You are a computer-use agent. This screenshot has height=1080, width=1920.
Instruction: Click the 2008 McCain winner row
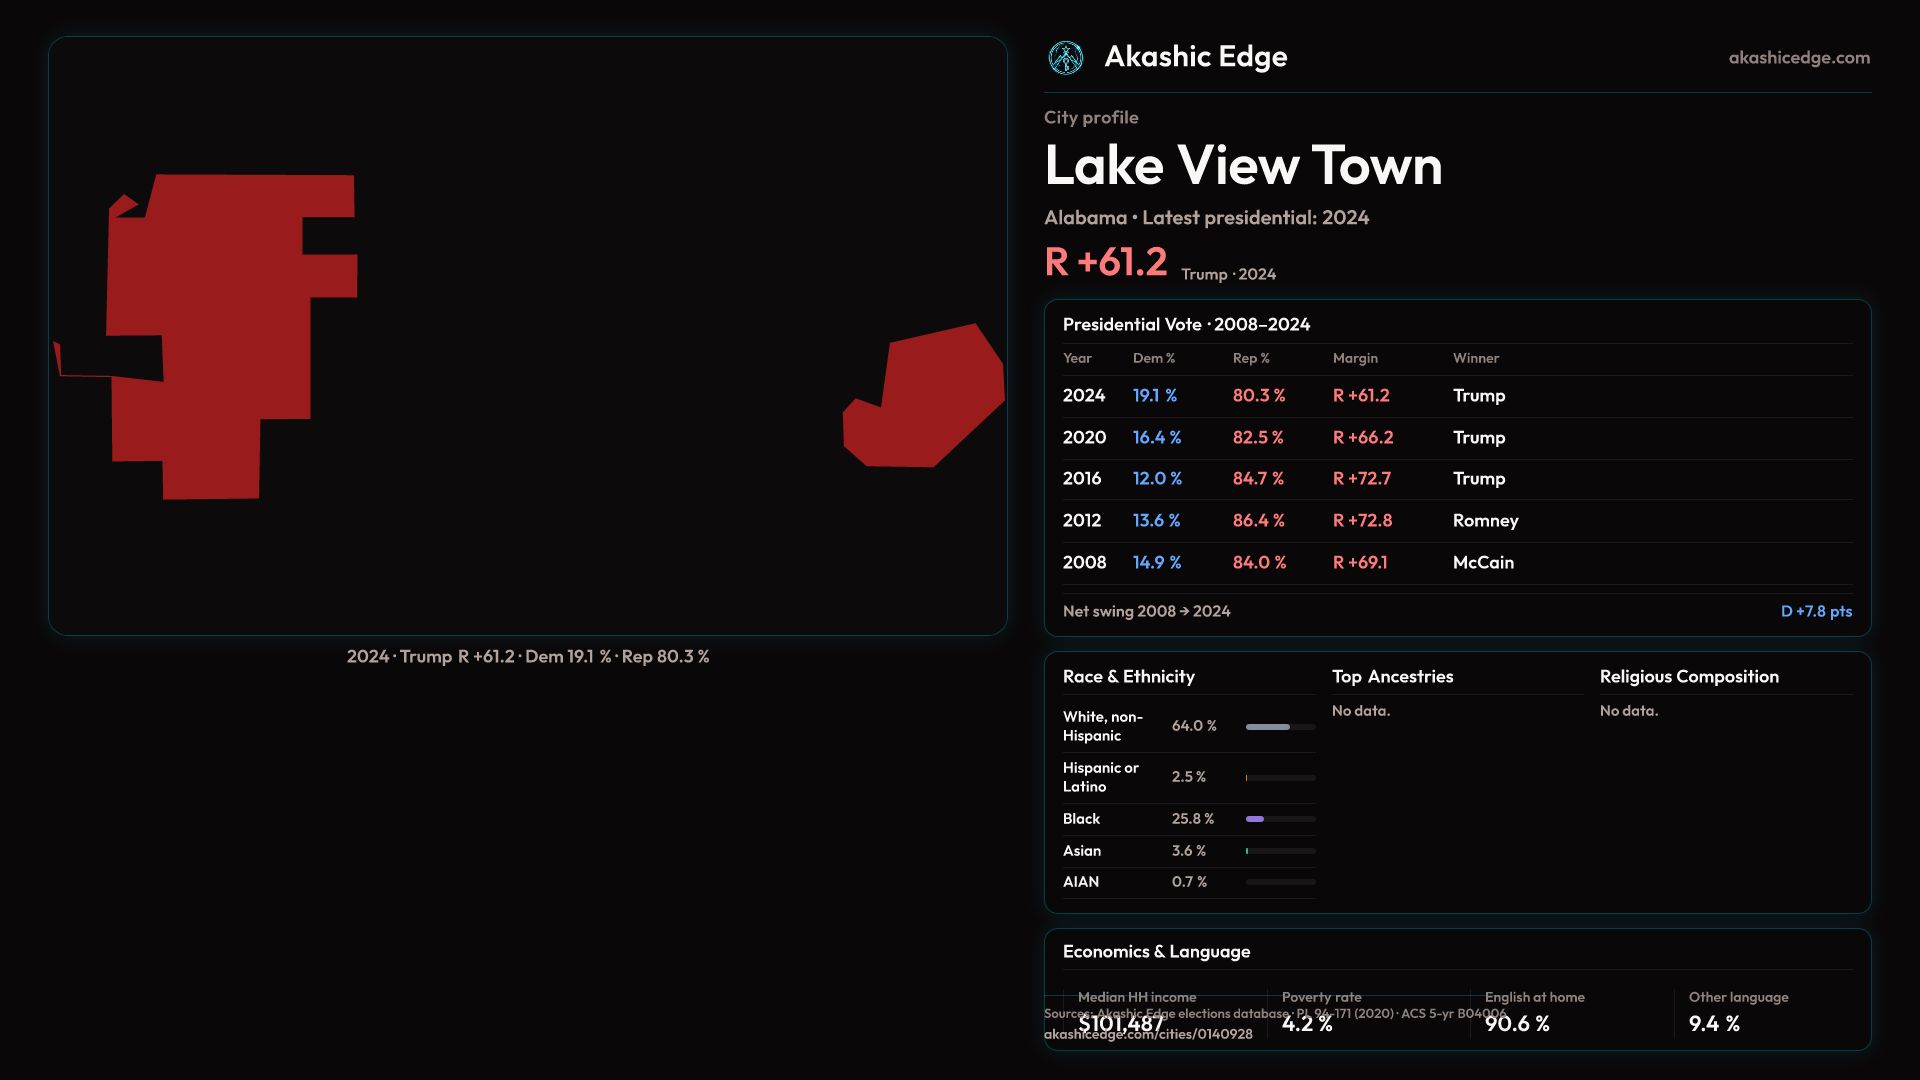(x=1483, y=563)
